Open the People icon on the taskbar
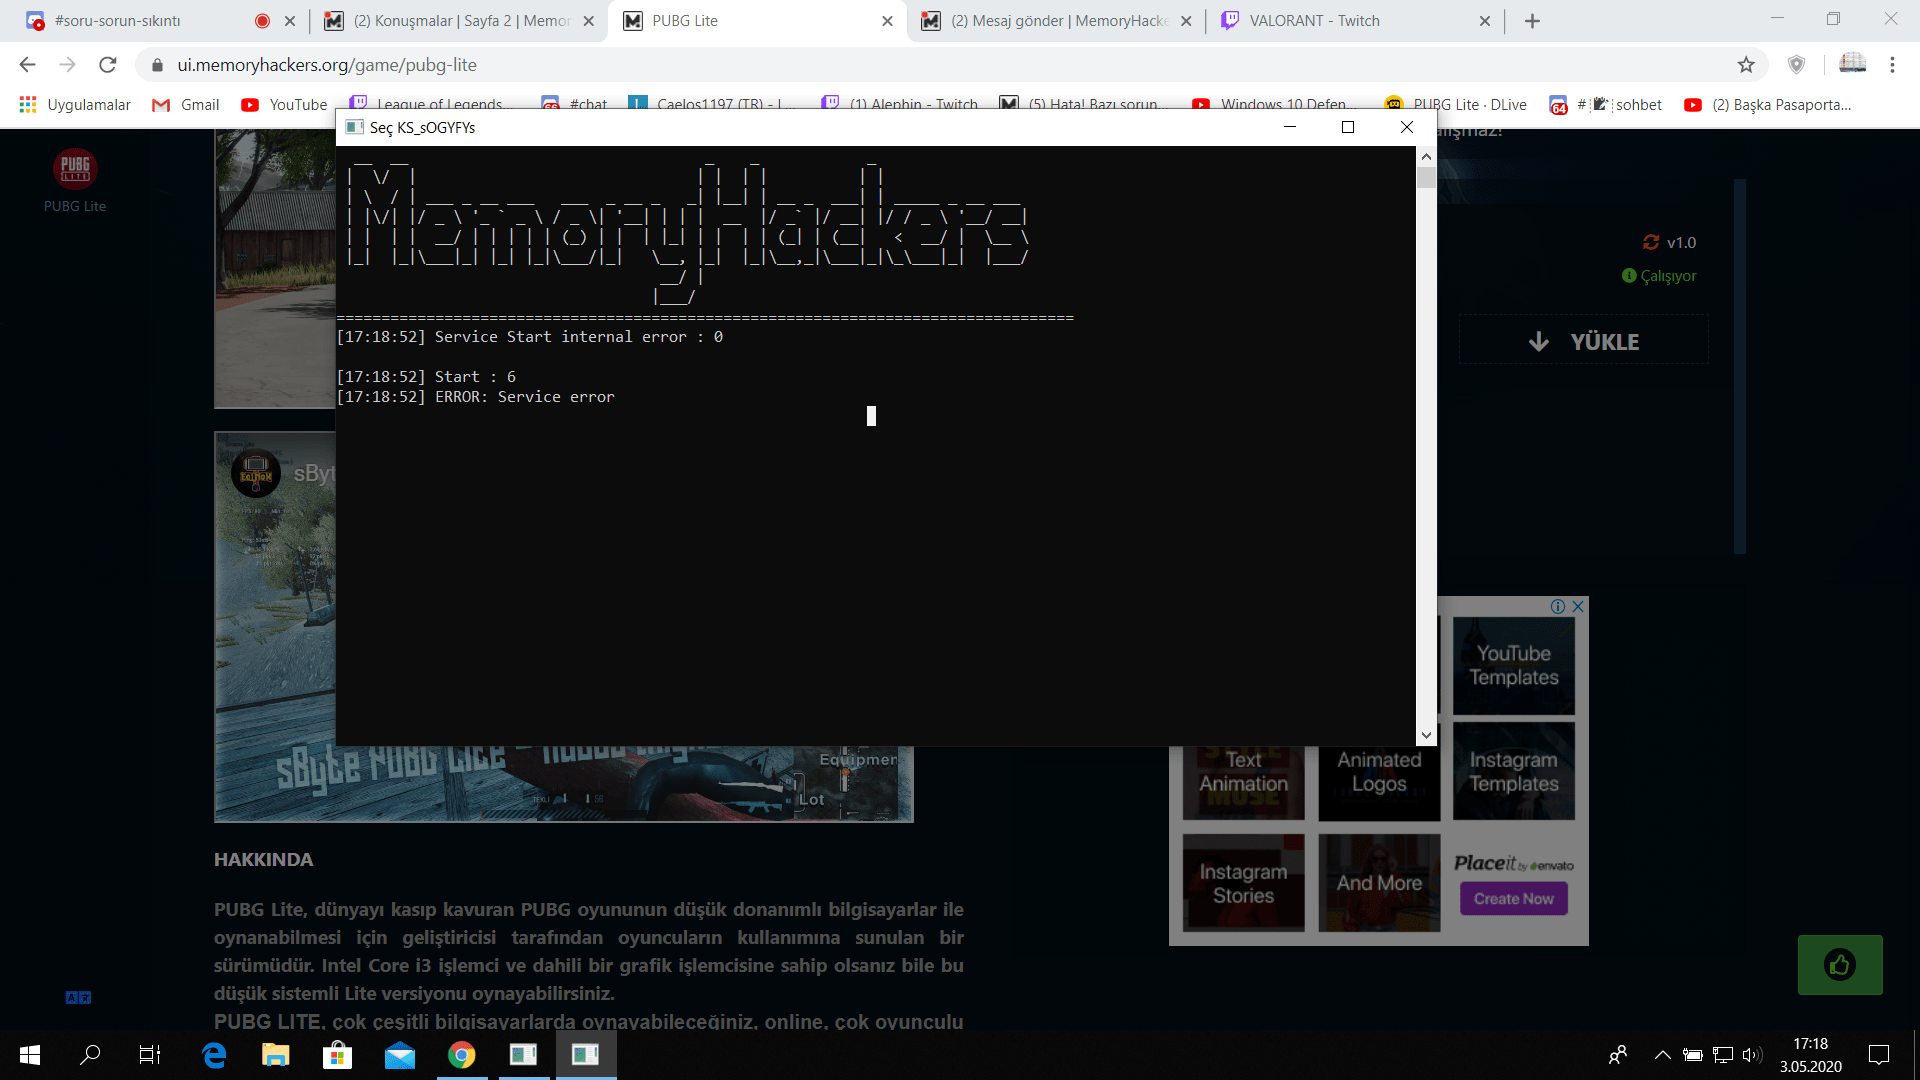 click(1617, 1055)
